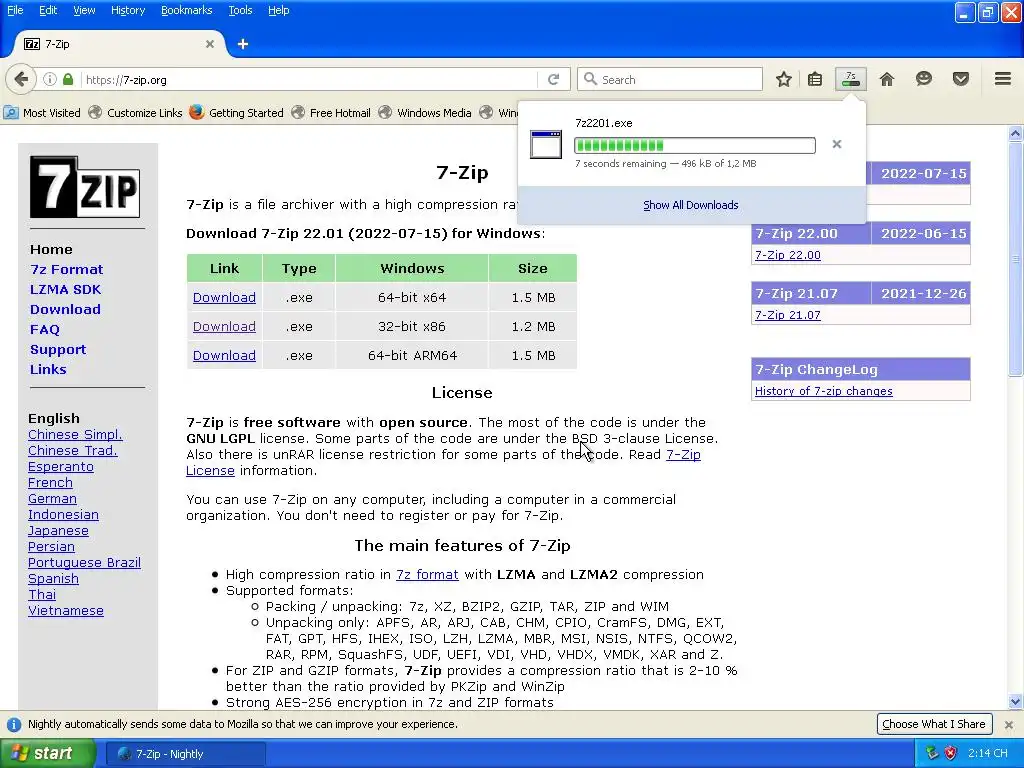Screen dimensions: 1024x768
Task: Dismiss the Mozilla data notification bar
Action: point(1009,724)
